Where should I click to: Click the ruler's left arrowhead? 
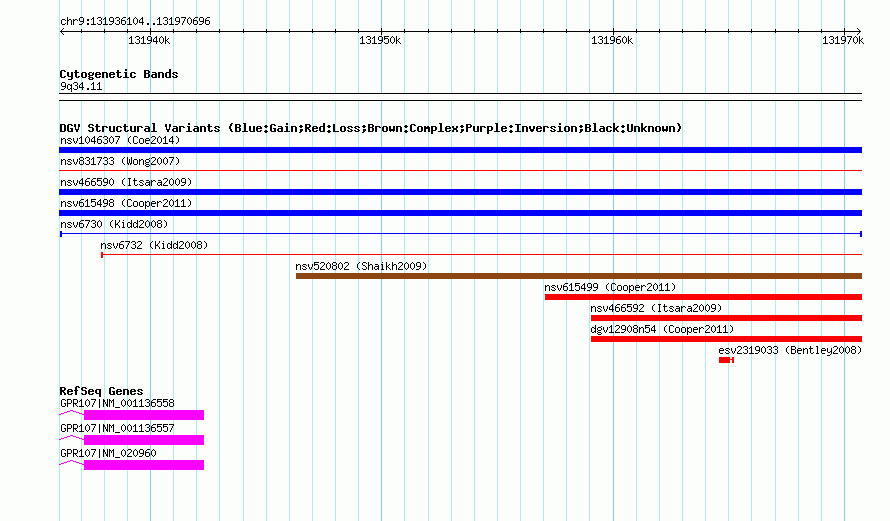(x=62, y=32)
